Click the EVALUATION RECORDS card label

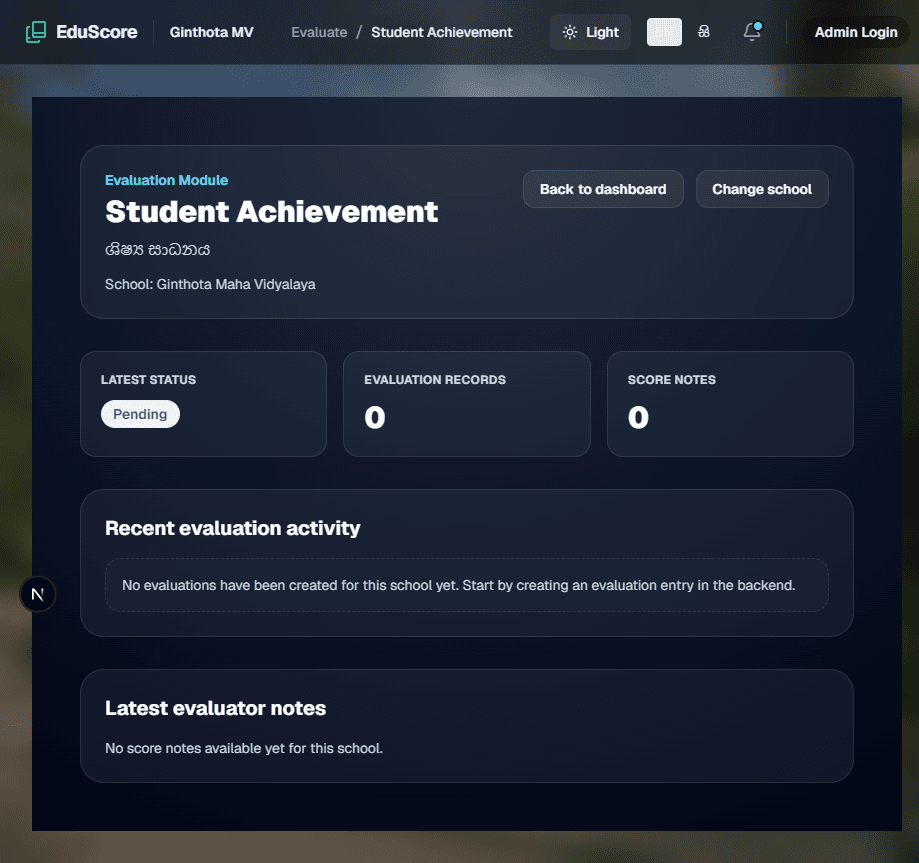435,380
